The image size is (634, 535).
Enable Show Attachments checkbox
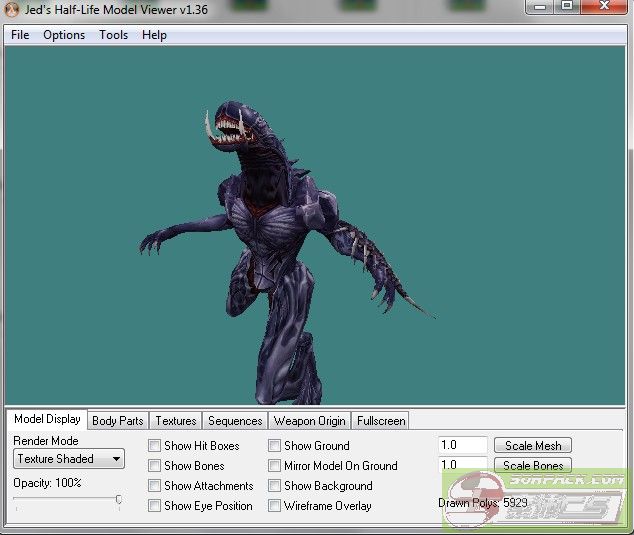pyautogui.click(x=155, y=486)
